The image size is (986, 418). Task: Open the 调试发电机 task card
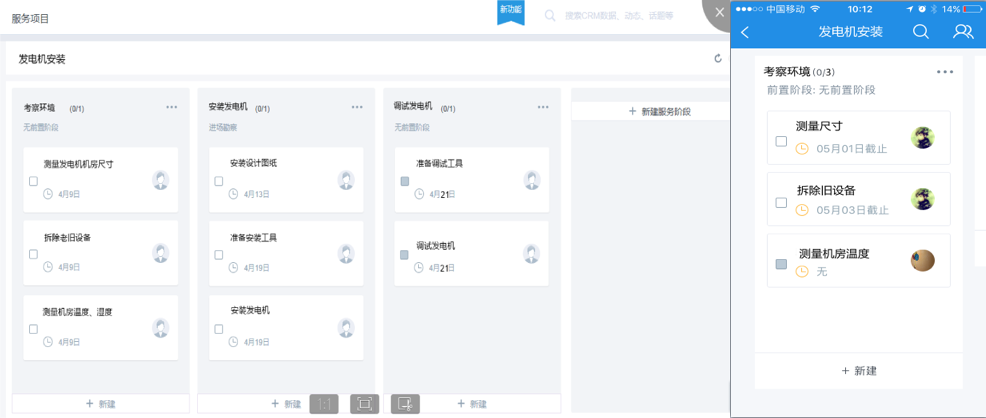tap(470, 254)
